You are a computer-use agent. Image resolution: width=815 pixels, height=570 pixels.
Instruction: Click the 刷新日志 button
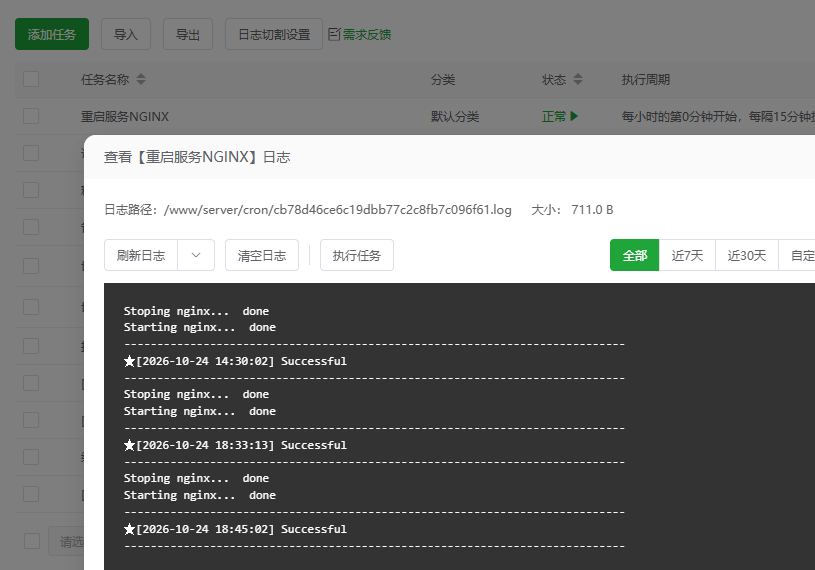(141, 255)
